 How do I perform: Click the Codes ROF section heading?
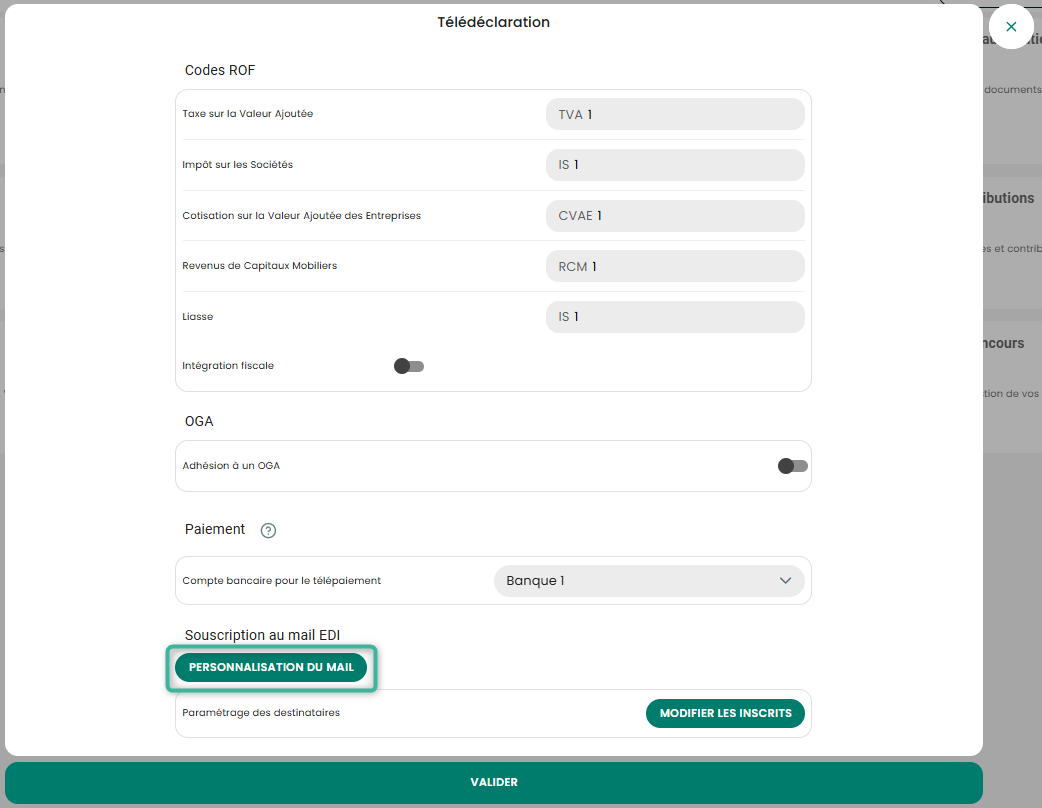click(220, 70)
